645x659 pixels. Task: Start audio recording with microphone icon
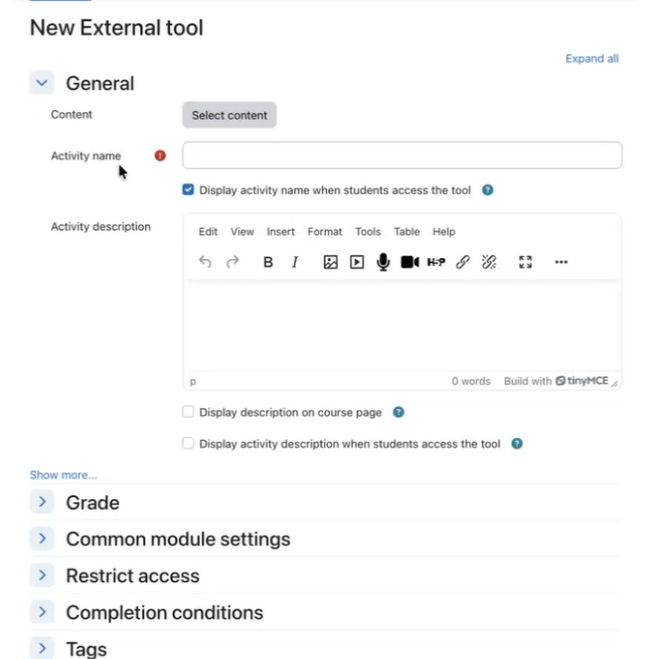tap(383, 262)
